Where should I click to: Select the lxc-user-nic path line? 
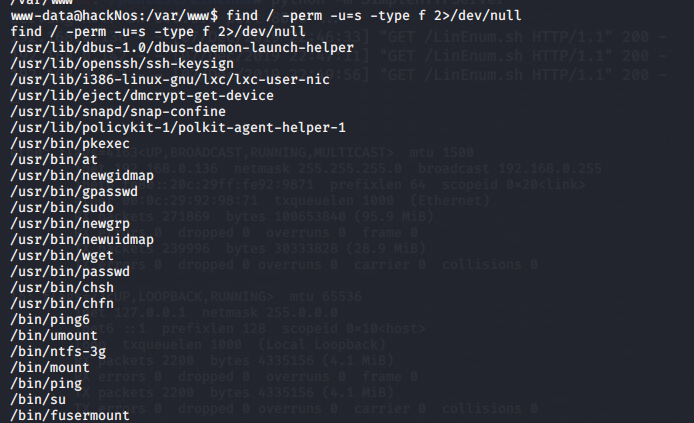[170, 80]
